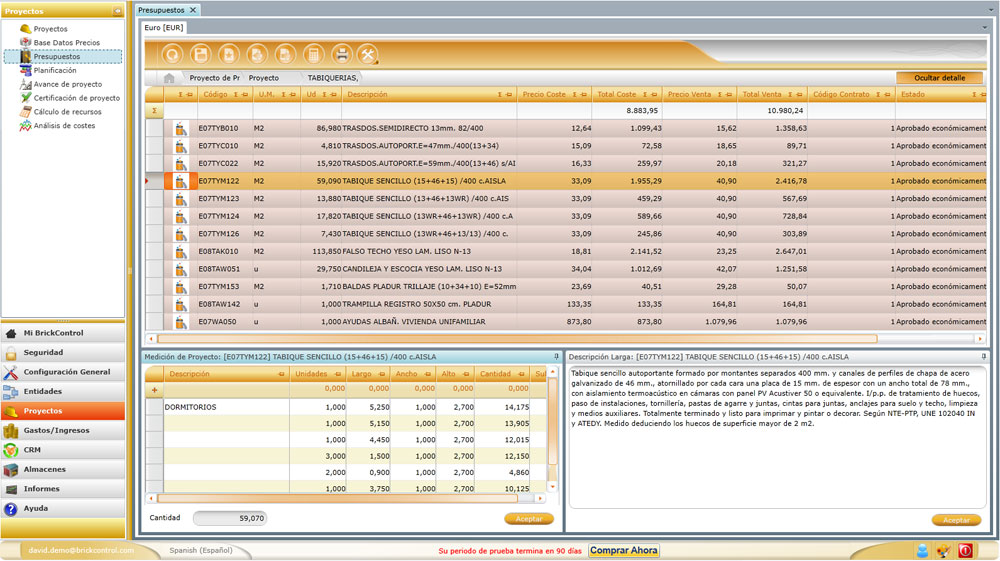The width and height of the screenshot is (1000, 561).
Task: Open Cálculo de recursos in the tree
Action: (x=67, y=112)
